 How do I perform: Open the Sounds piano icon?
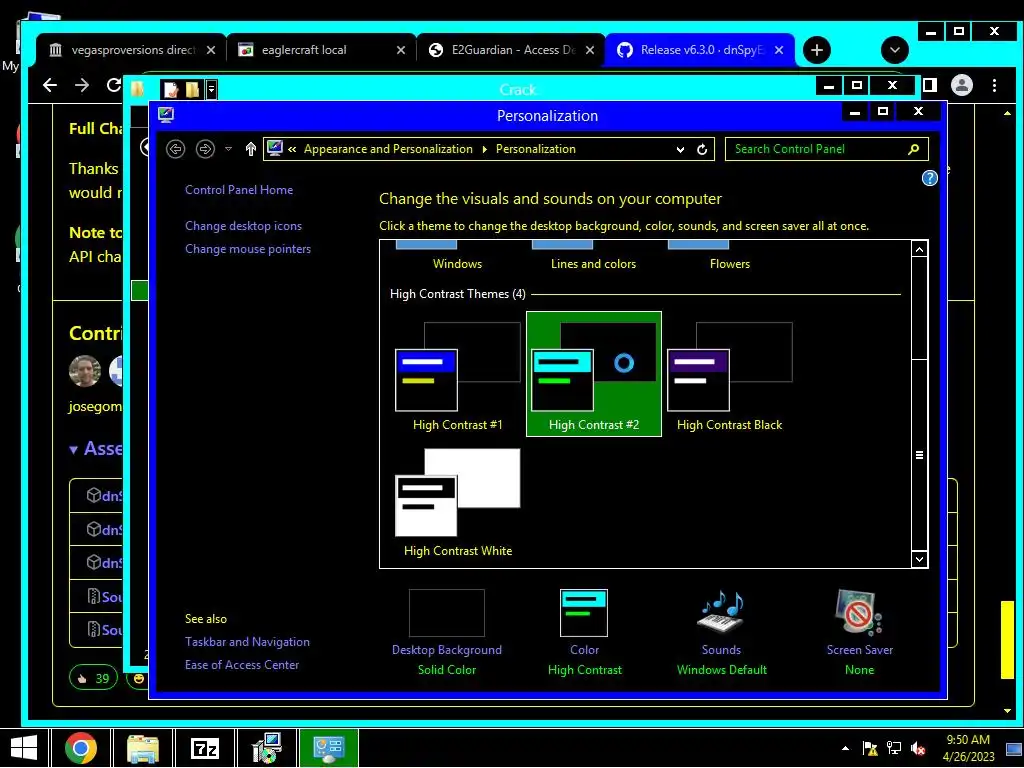(722, 613)
